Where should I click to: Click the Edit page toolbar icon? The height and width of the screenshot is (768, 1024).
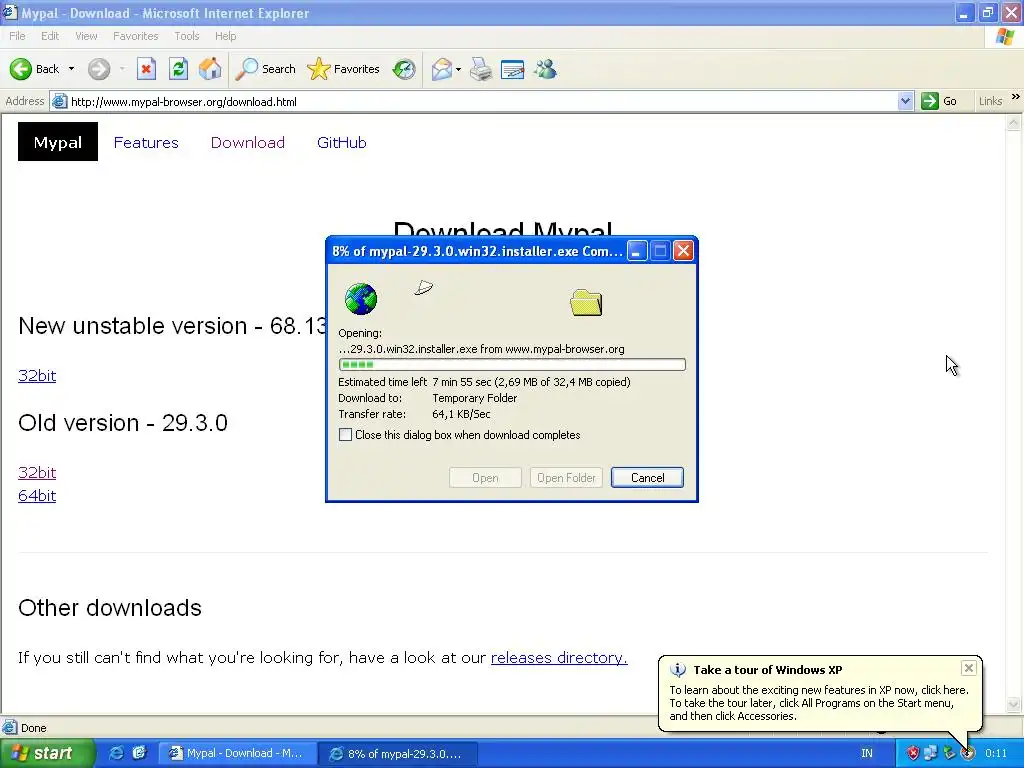point(513,69)
